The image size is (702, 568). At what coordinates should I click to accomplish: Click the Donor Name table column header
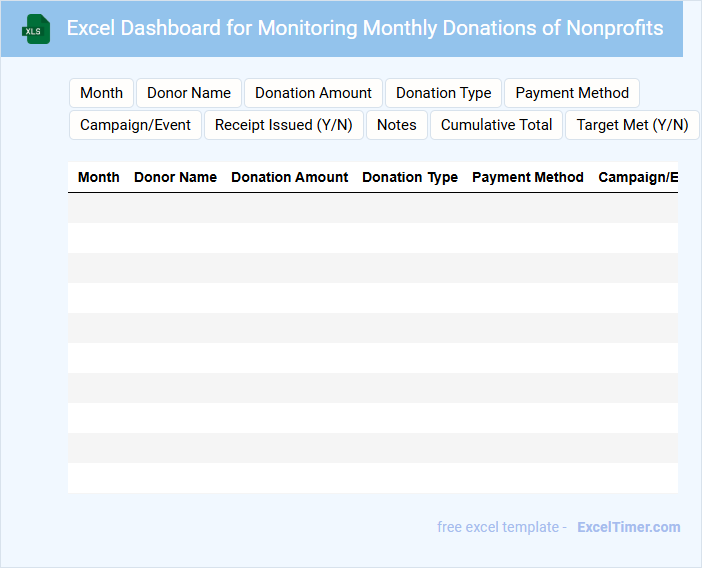pos(176,177)
